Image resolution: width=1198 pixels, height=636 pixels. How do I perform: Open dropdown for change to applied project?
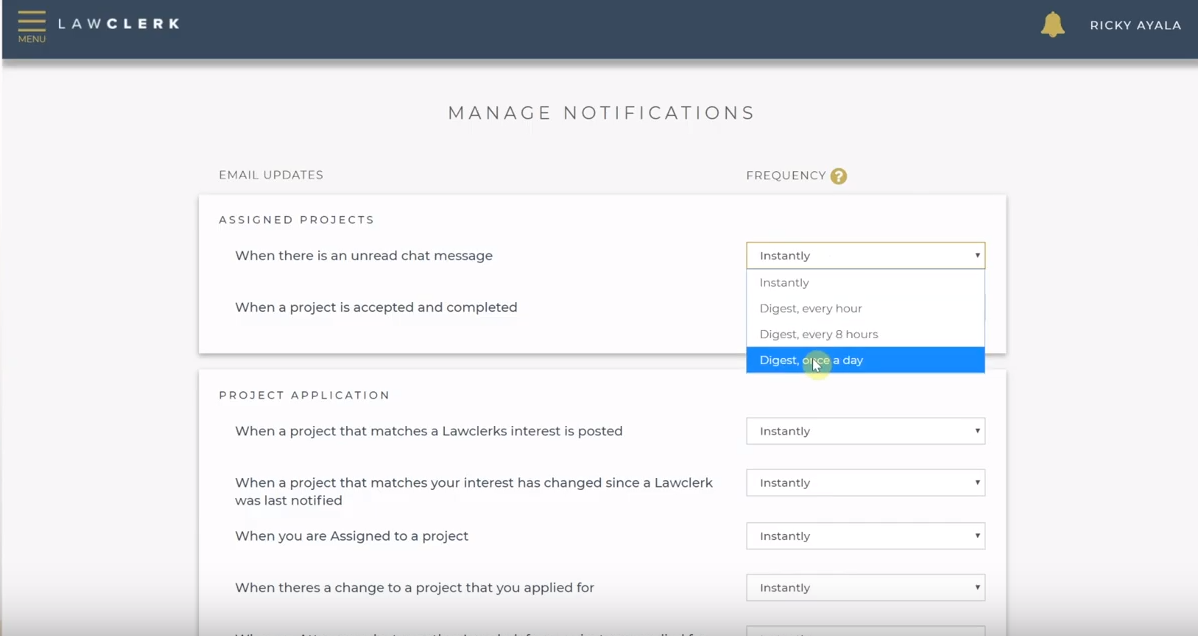point(865,588)
